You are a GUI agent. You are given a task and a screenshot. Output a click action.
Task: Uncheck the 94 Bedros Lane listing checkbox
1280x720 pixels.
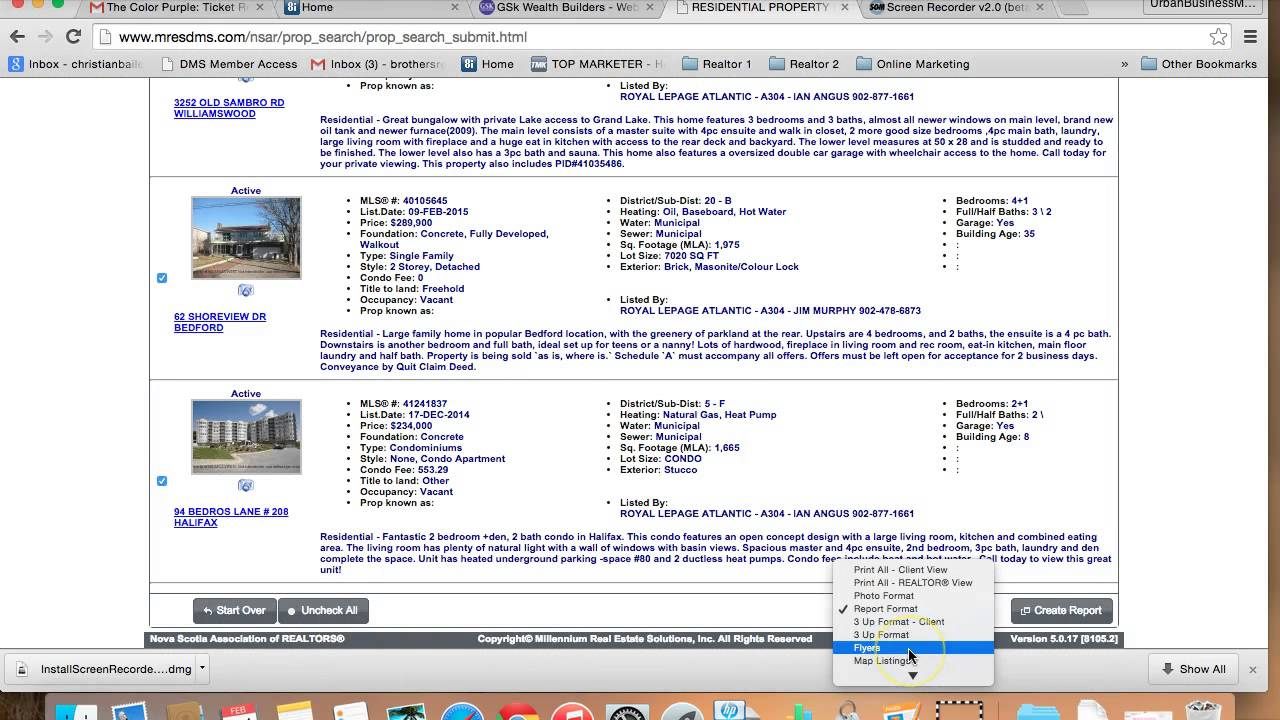point(162,481)
